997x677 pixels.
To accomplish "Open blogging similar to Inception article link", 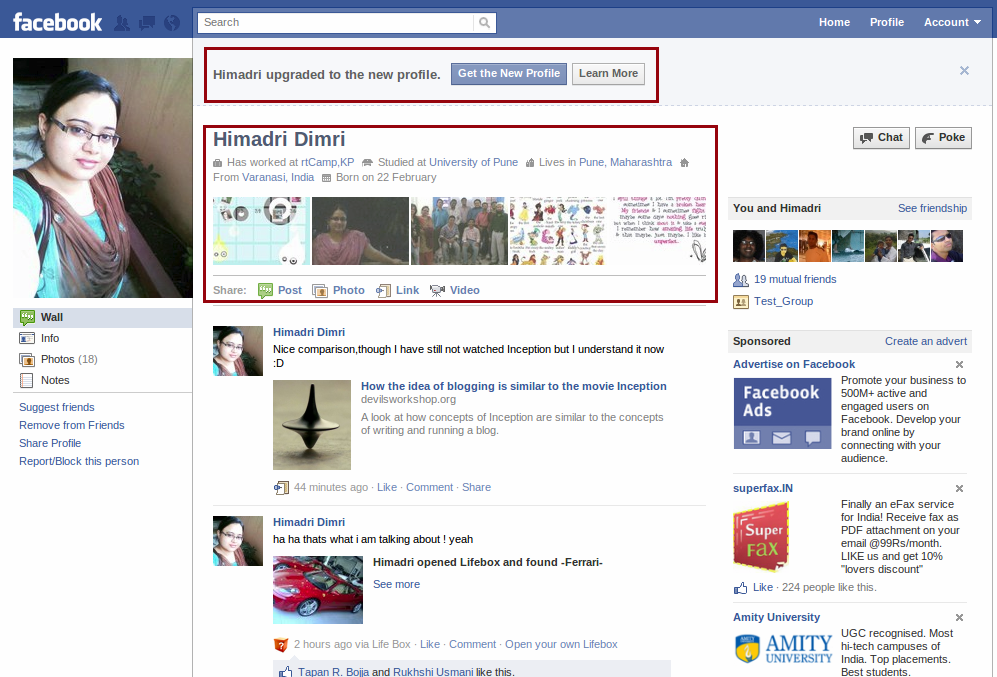I will pyautogui.click(x=514, y=386).
